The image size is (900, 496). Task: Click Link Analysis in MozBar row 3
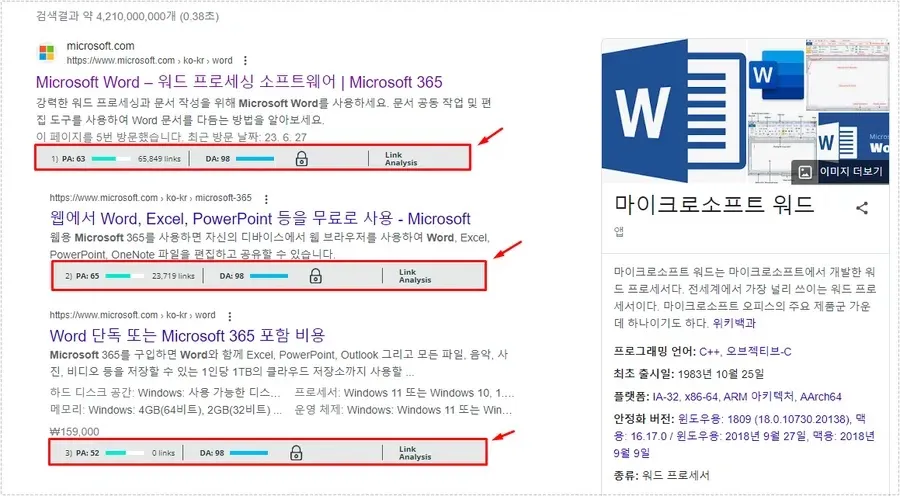point(414,453)
